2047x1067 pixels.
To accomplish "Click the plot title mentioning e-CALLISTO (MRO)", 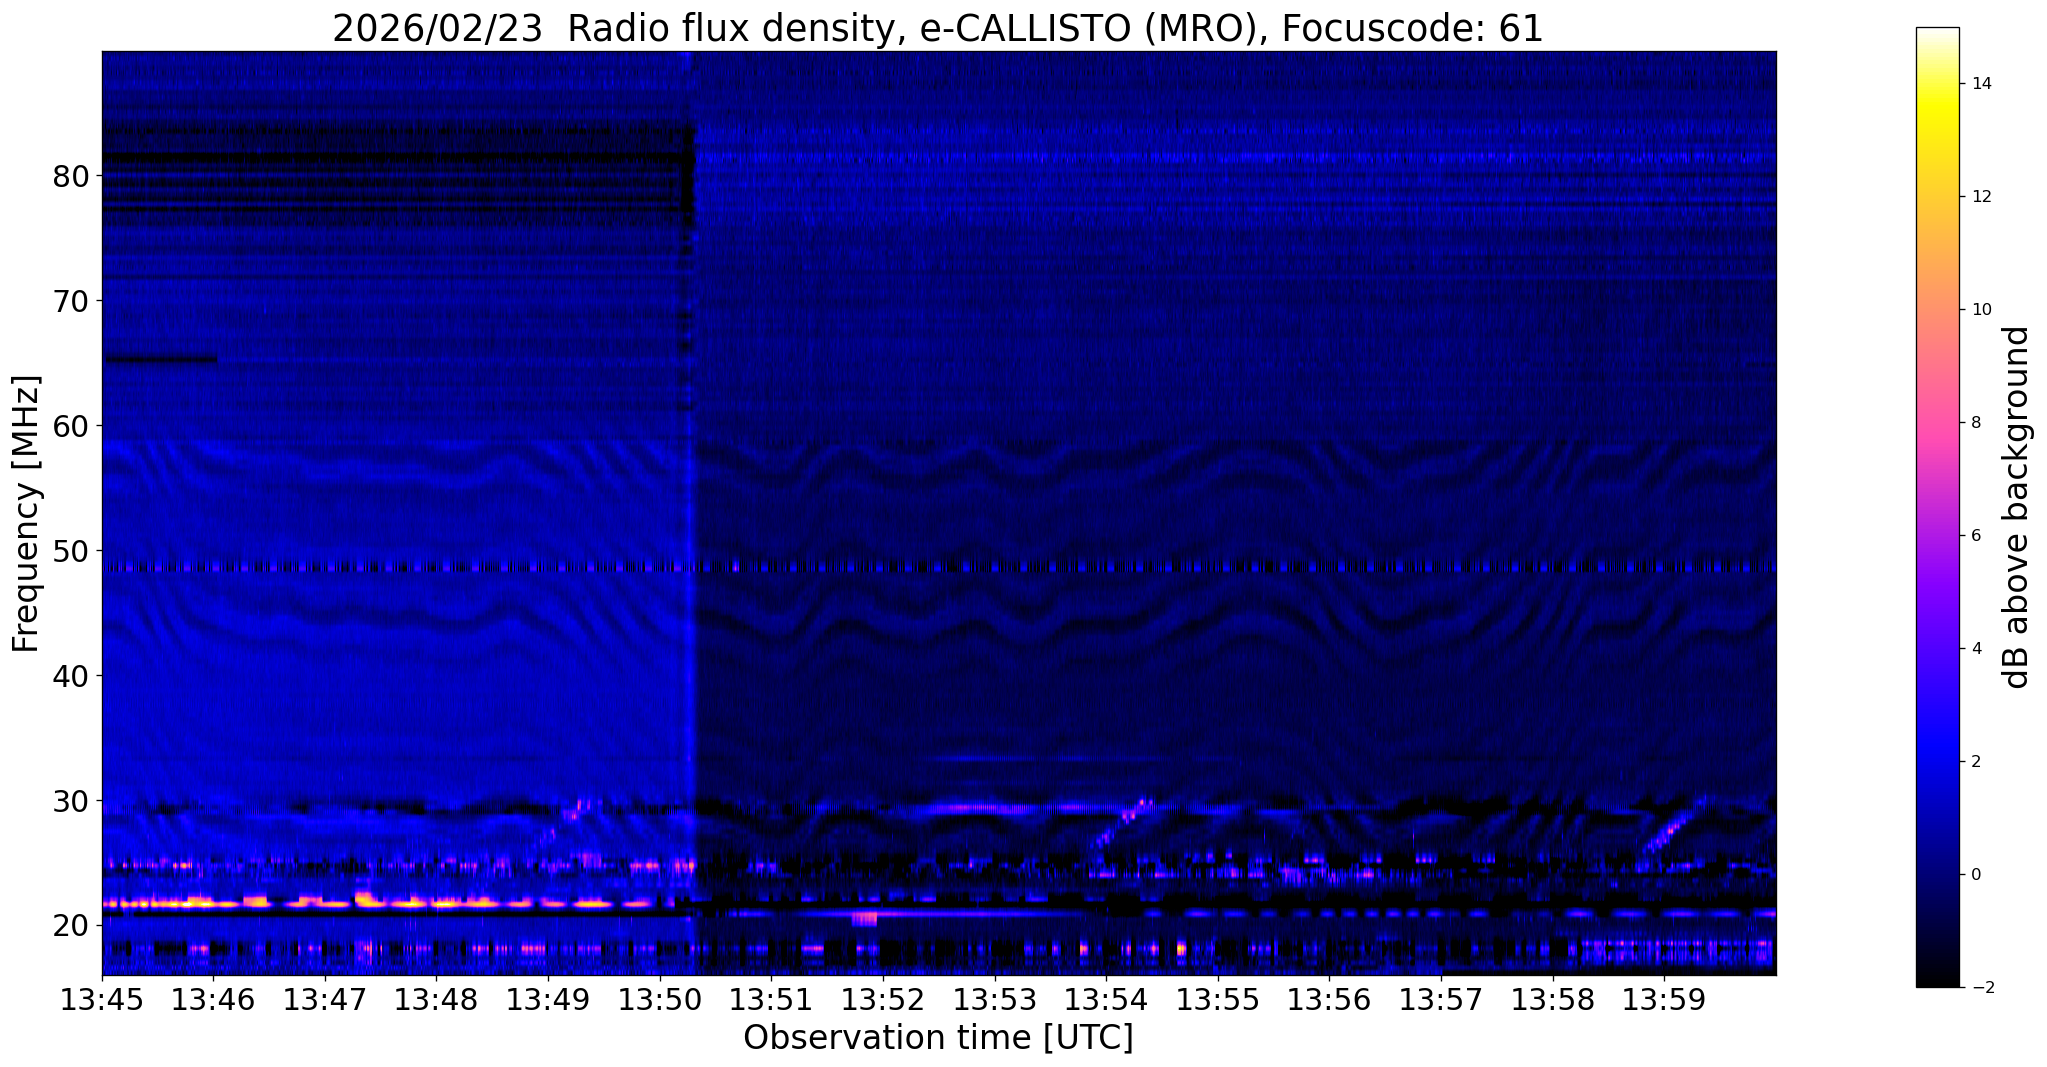I will 938,28.
